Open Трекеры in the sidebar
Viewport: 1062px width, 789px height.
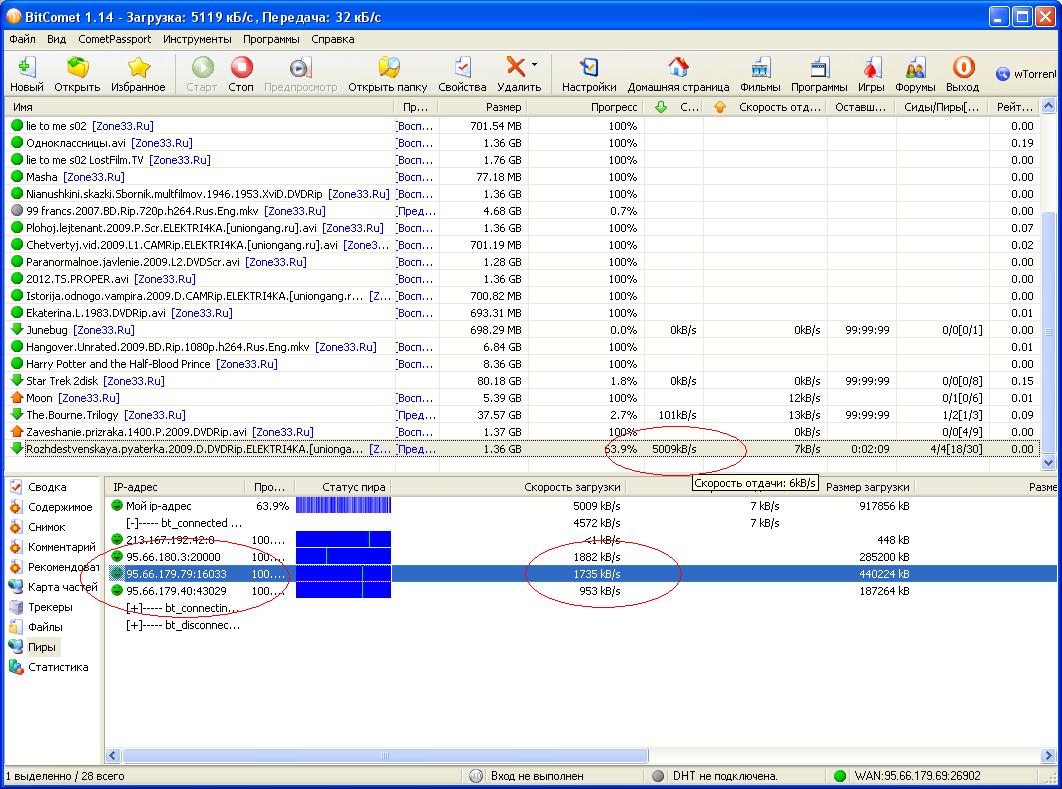point(50,607)
